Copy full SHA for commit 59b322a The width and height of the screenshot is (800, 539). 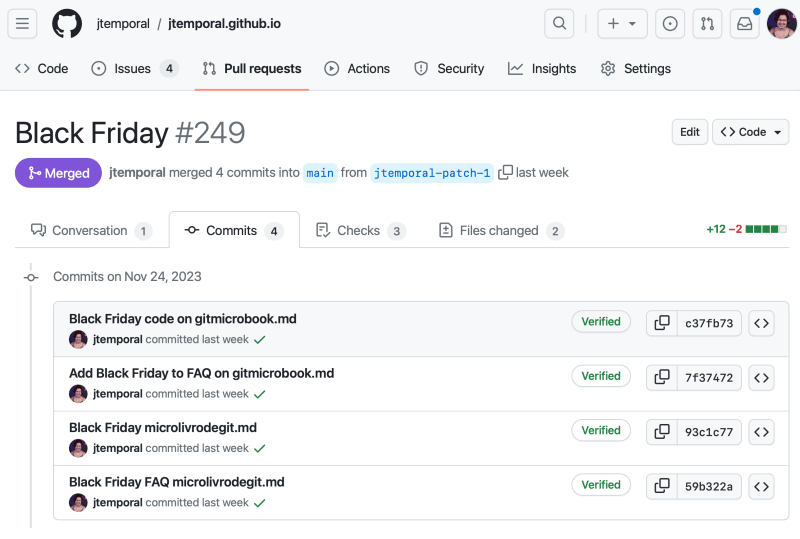coord(662,486)
